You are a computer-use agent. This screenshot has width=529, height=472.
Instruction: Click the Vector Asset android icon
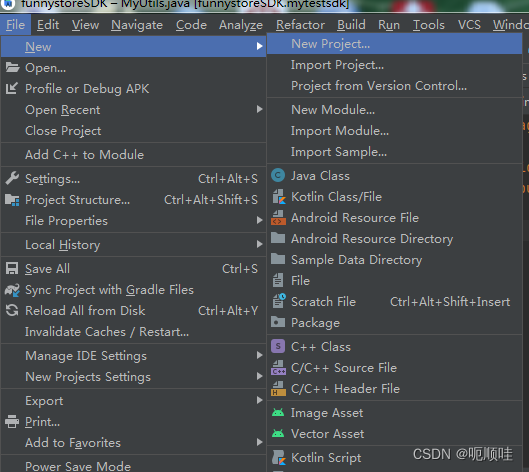point(278,433)
